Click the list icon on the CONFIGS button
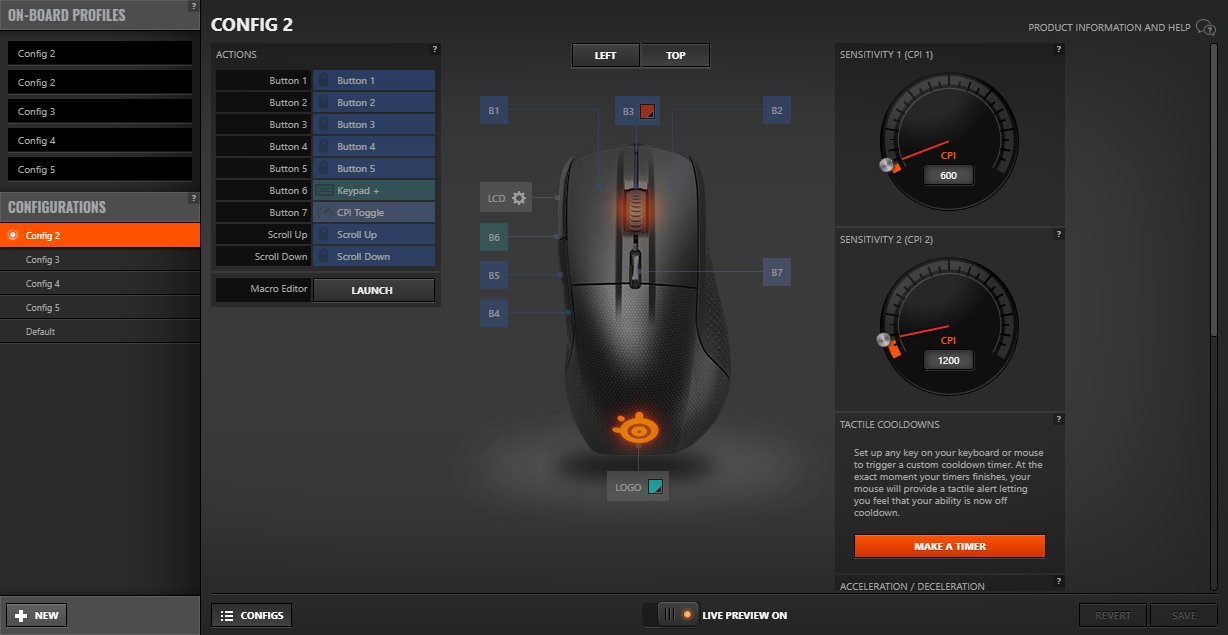Screen dimensions: 1228x635 point(227,615)
